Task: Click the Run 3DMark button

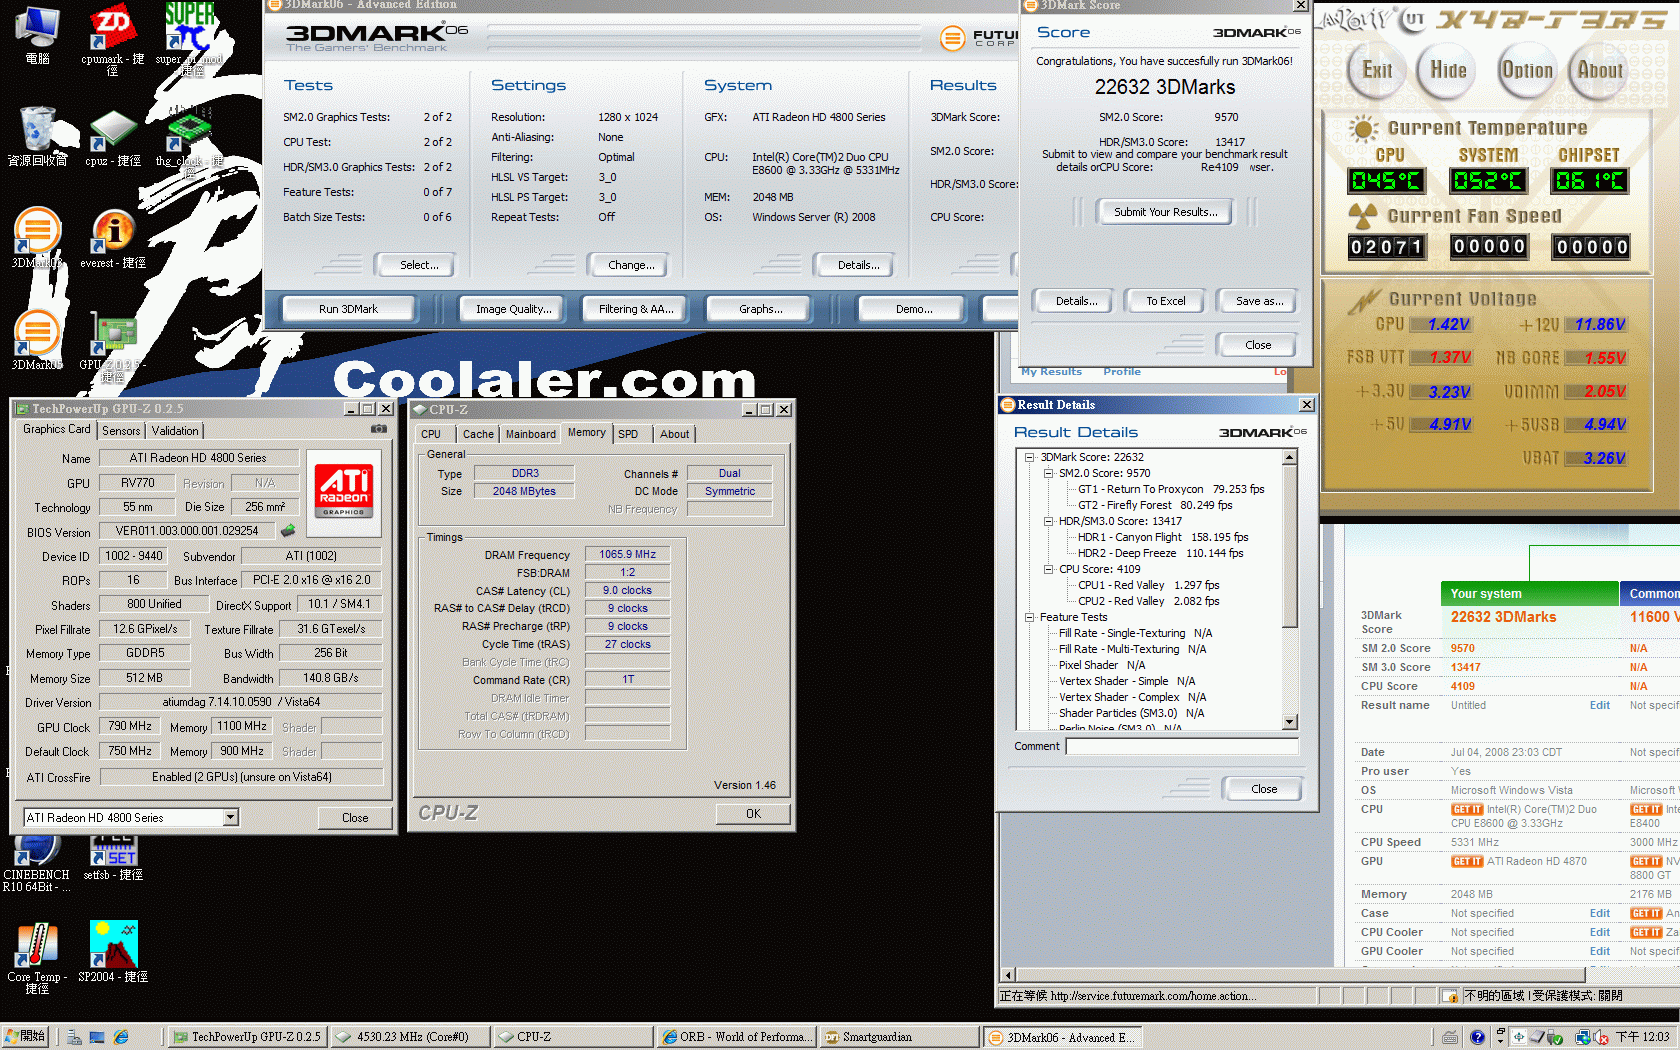Action: tap(348, 309)
